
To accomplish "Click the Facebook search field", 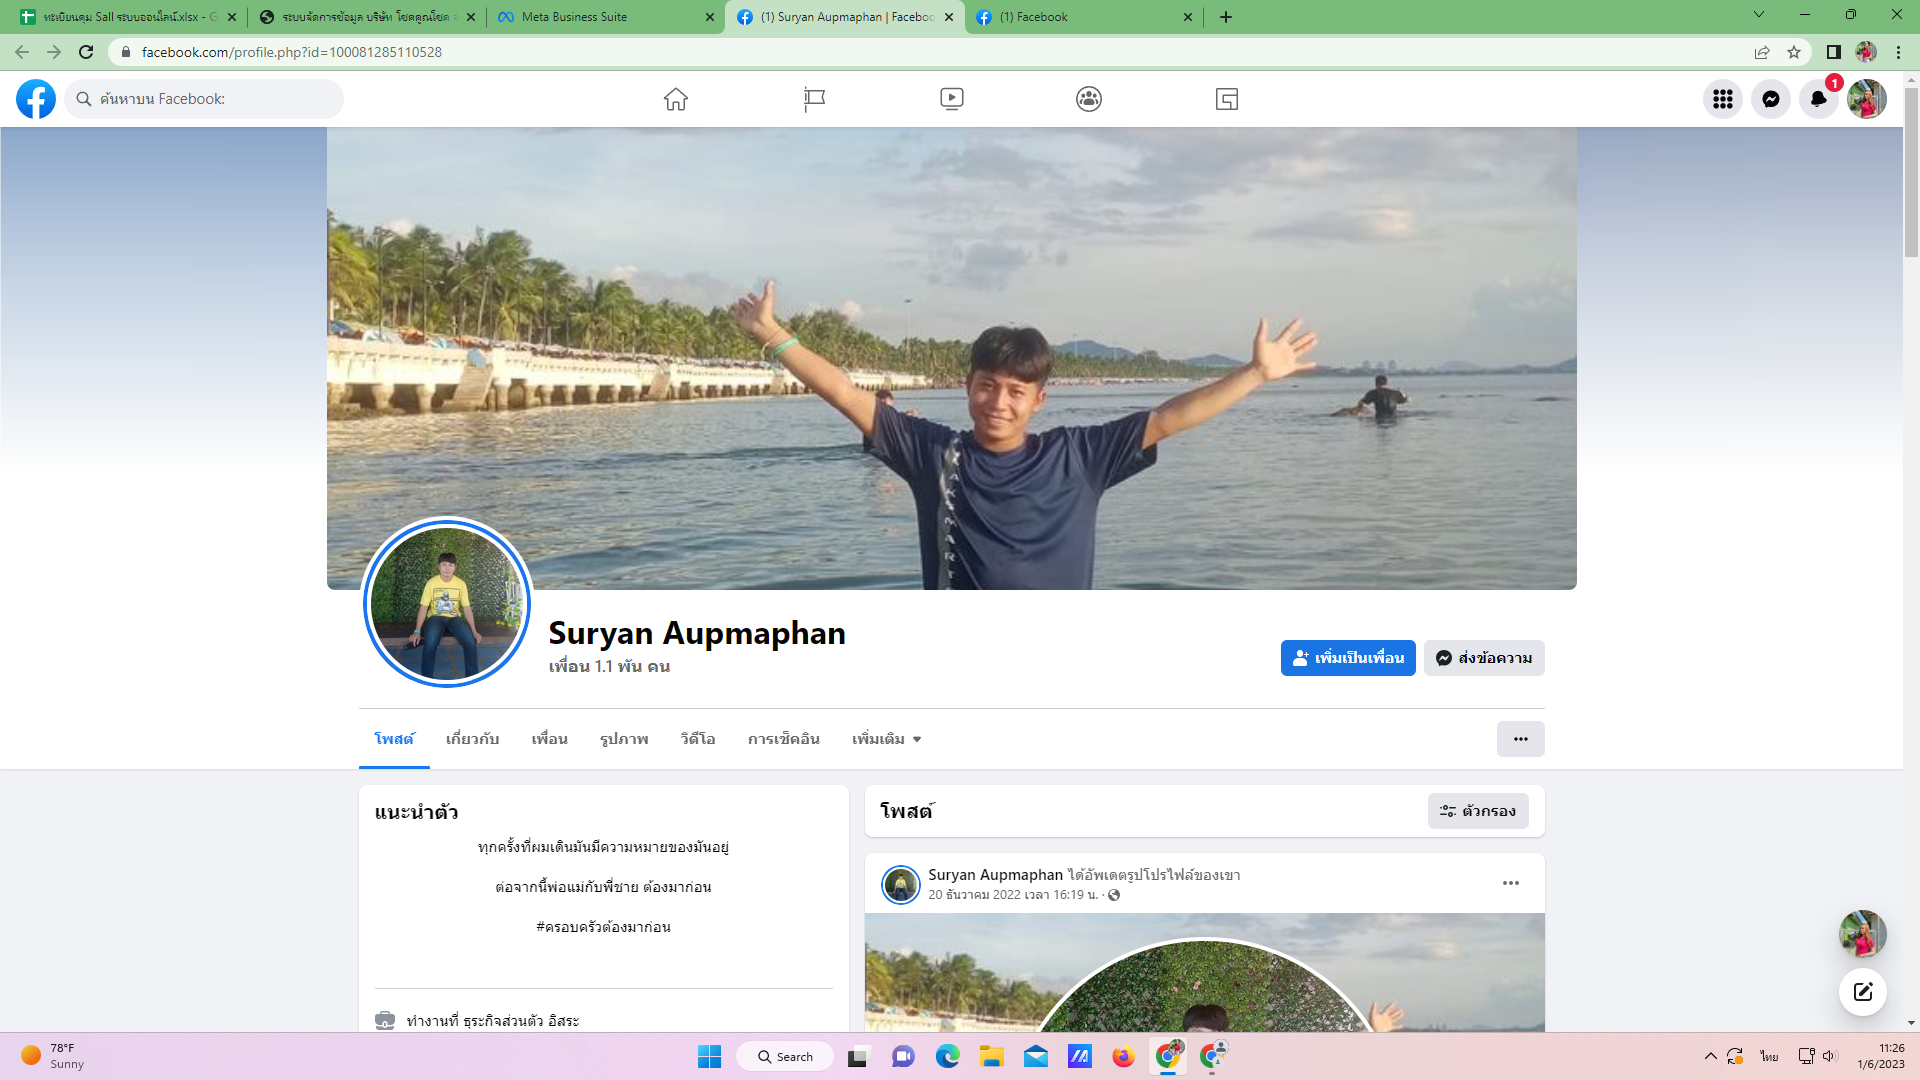I will point(205,99).
